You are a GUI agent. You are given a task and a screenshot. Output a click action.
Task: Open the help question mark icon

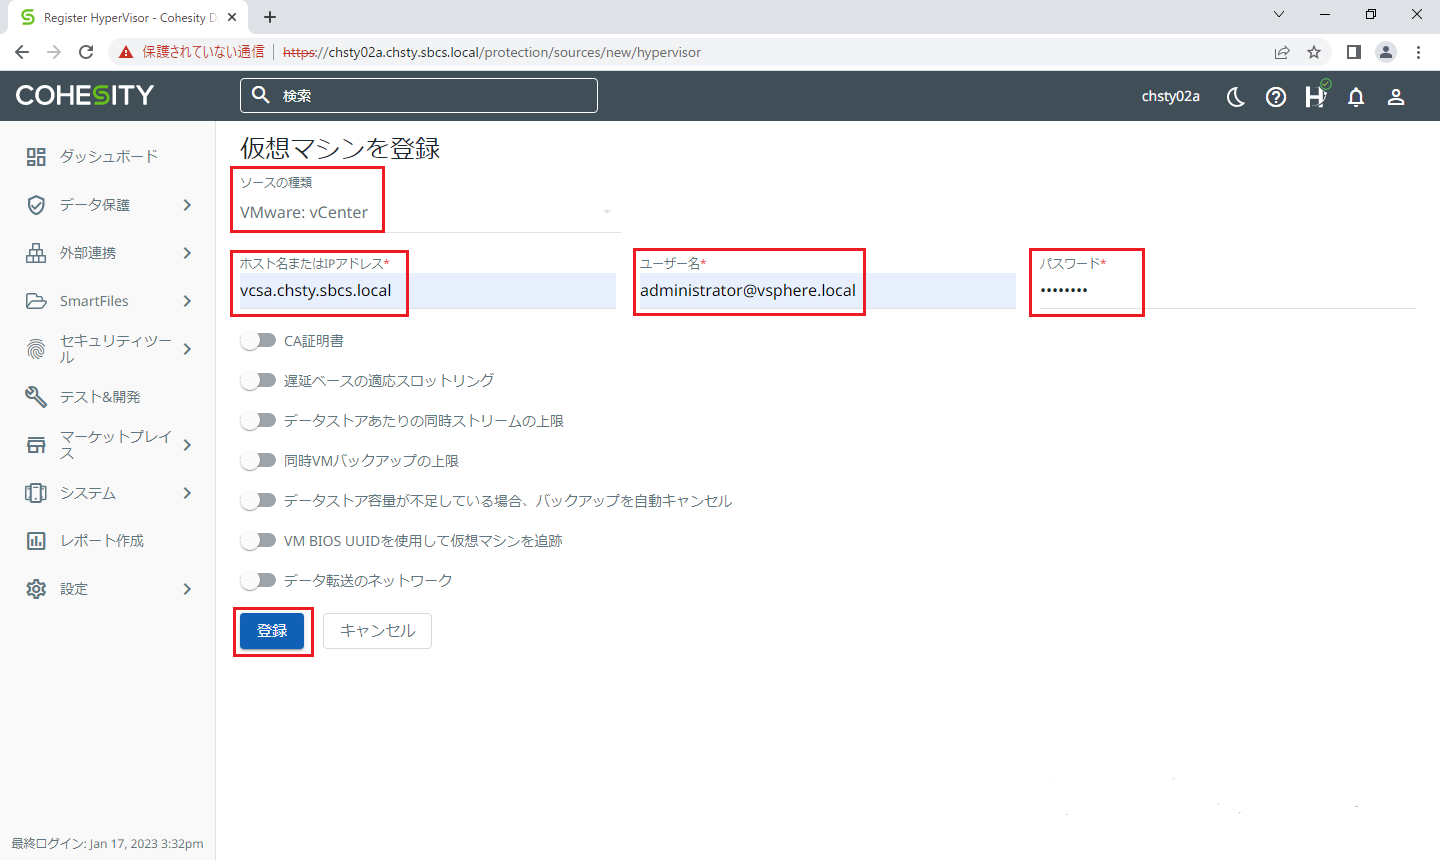coord(1276,97)
